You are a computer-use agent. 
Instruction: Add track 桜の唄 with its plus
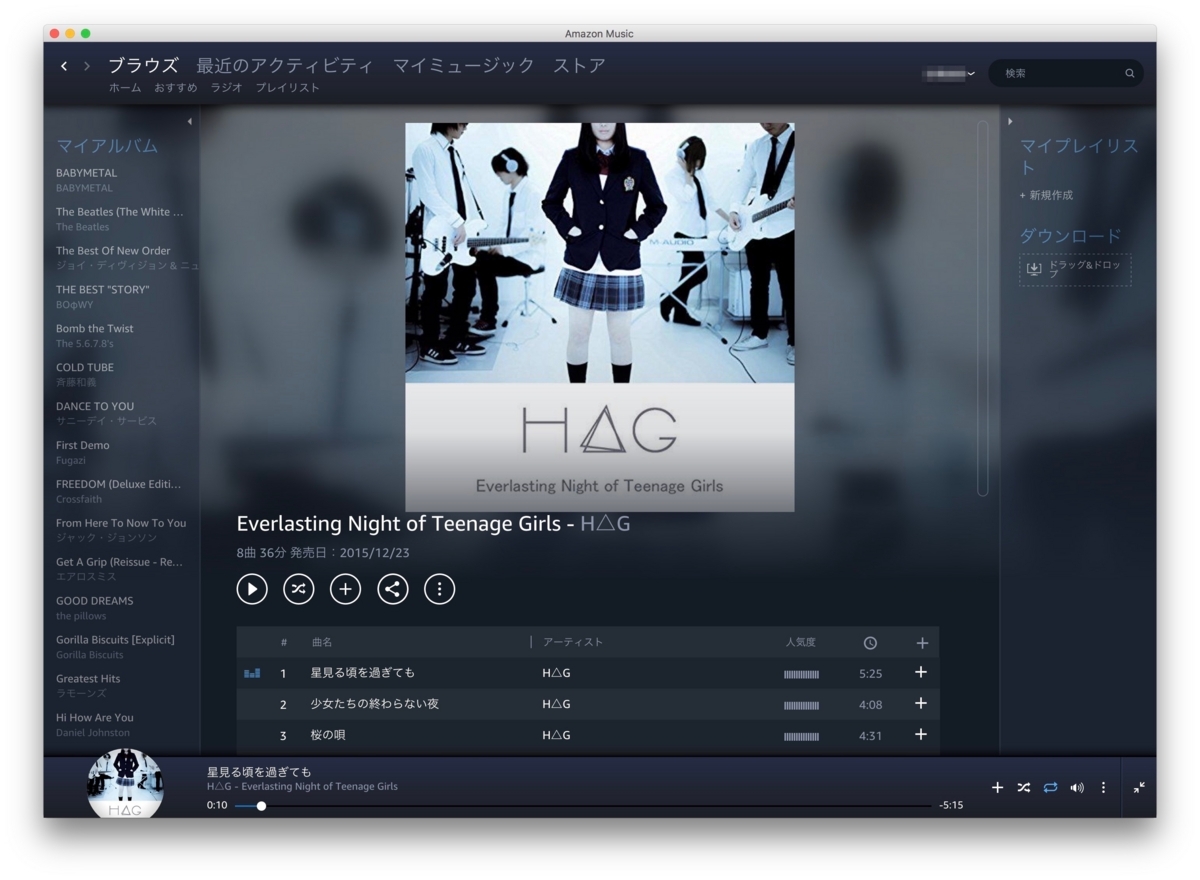(921, 734)
